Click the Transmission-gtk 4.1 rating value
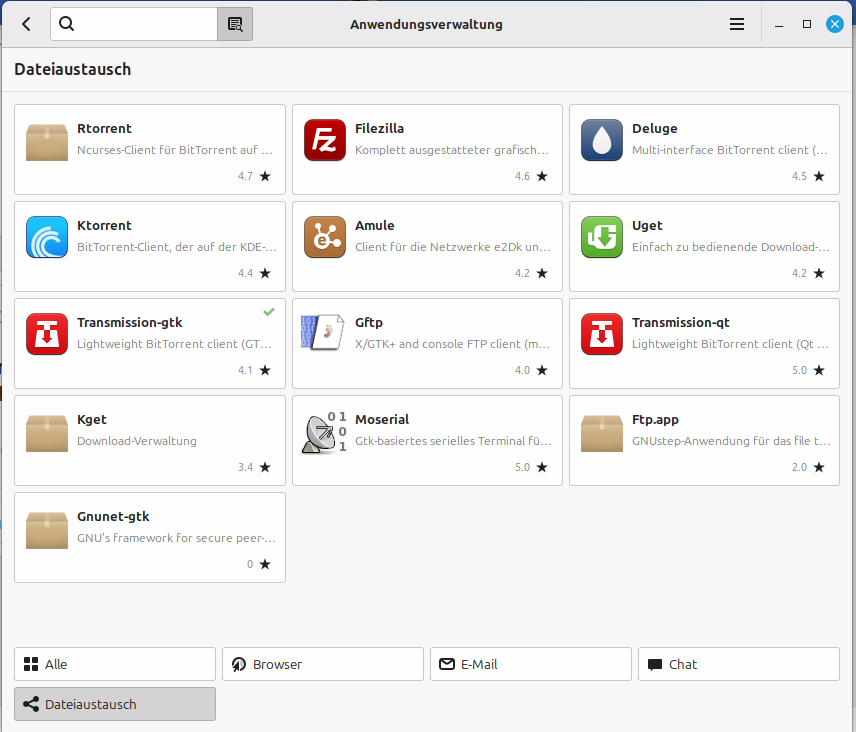Screen dimensions: 856x732 point(245,370)
